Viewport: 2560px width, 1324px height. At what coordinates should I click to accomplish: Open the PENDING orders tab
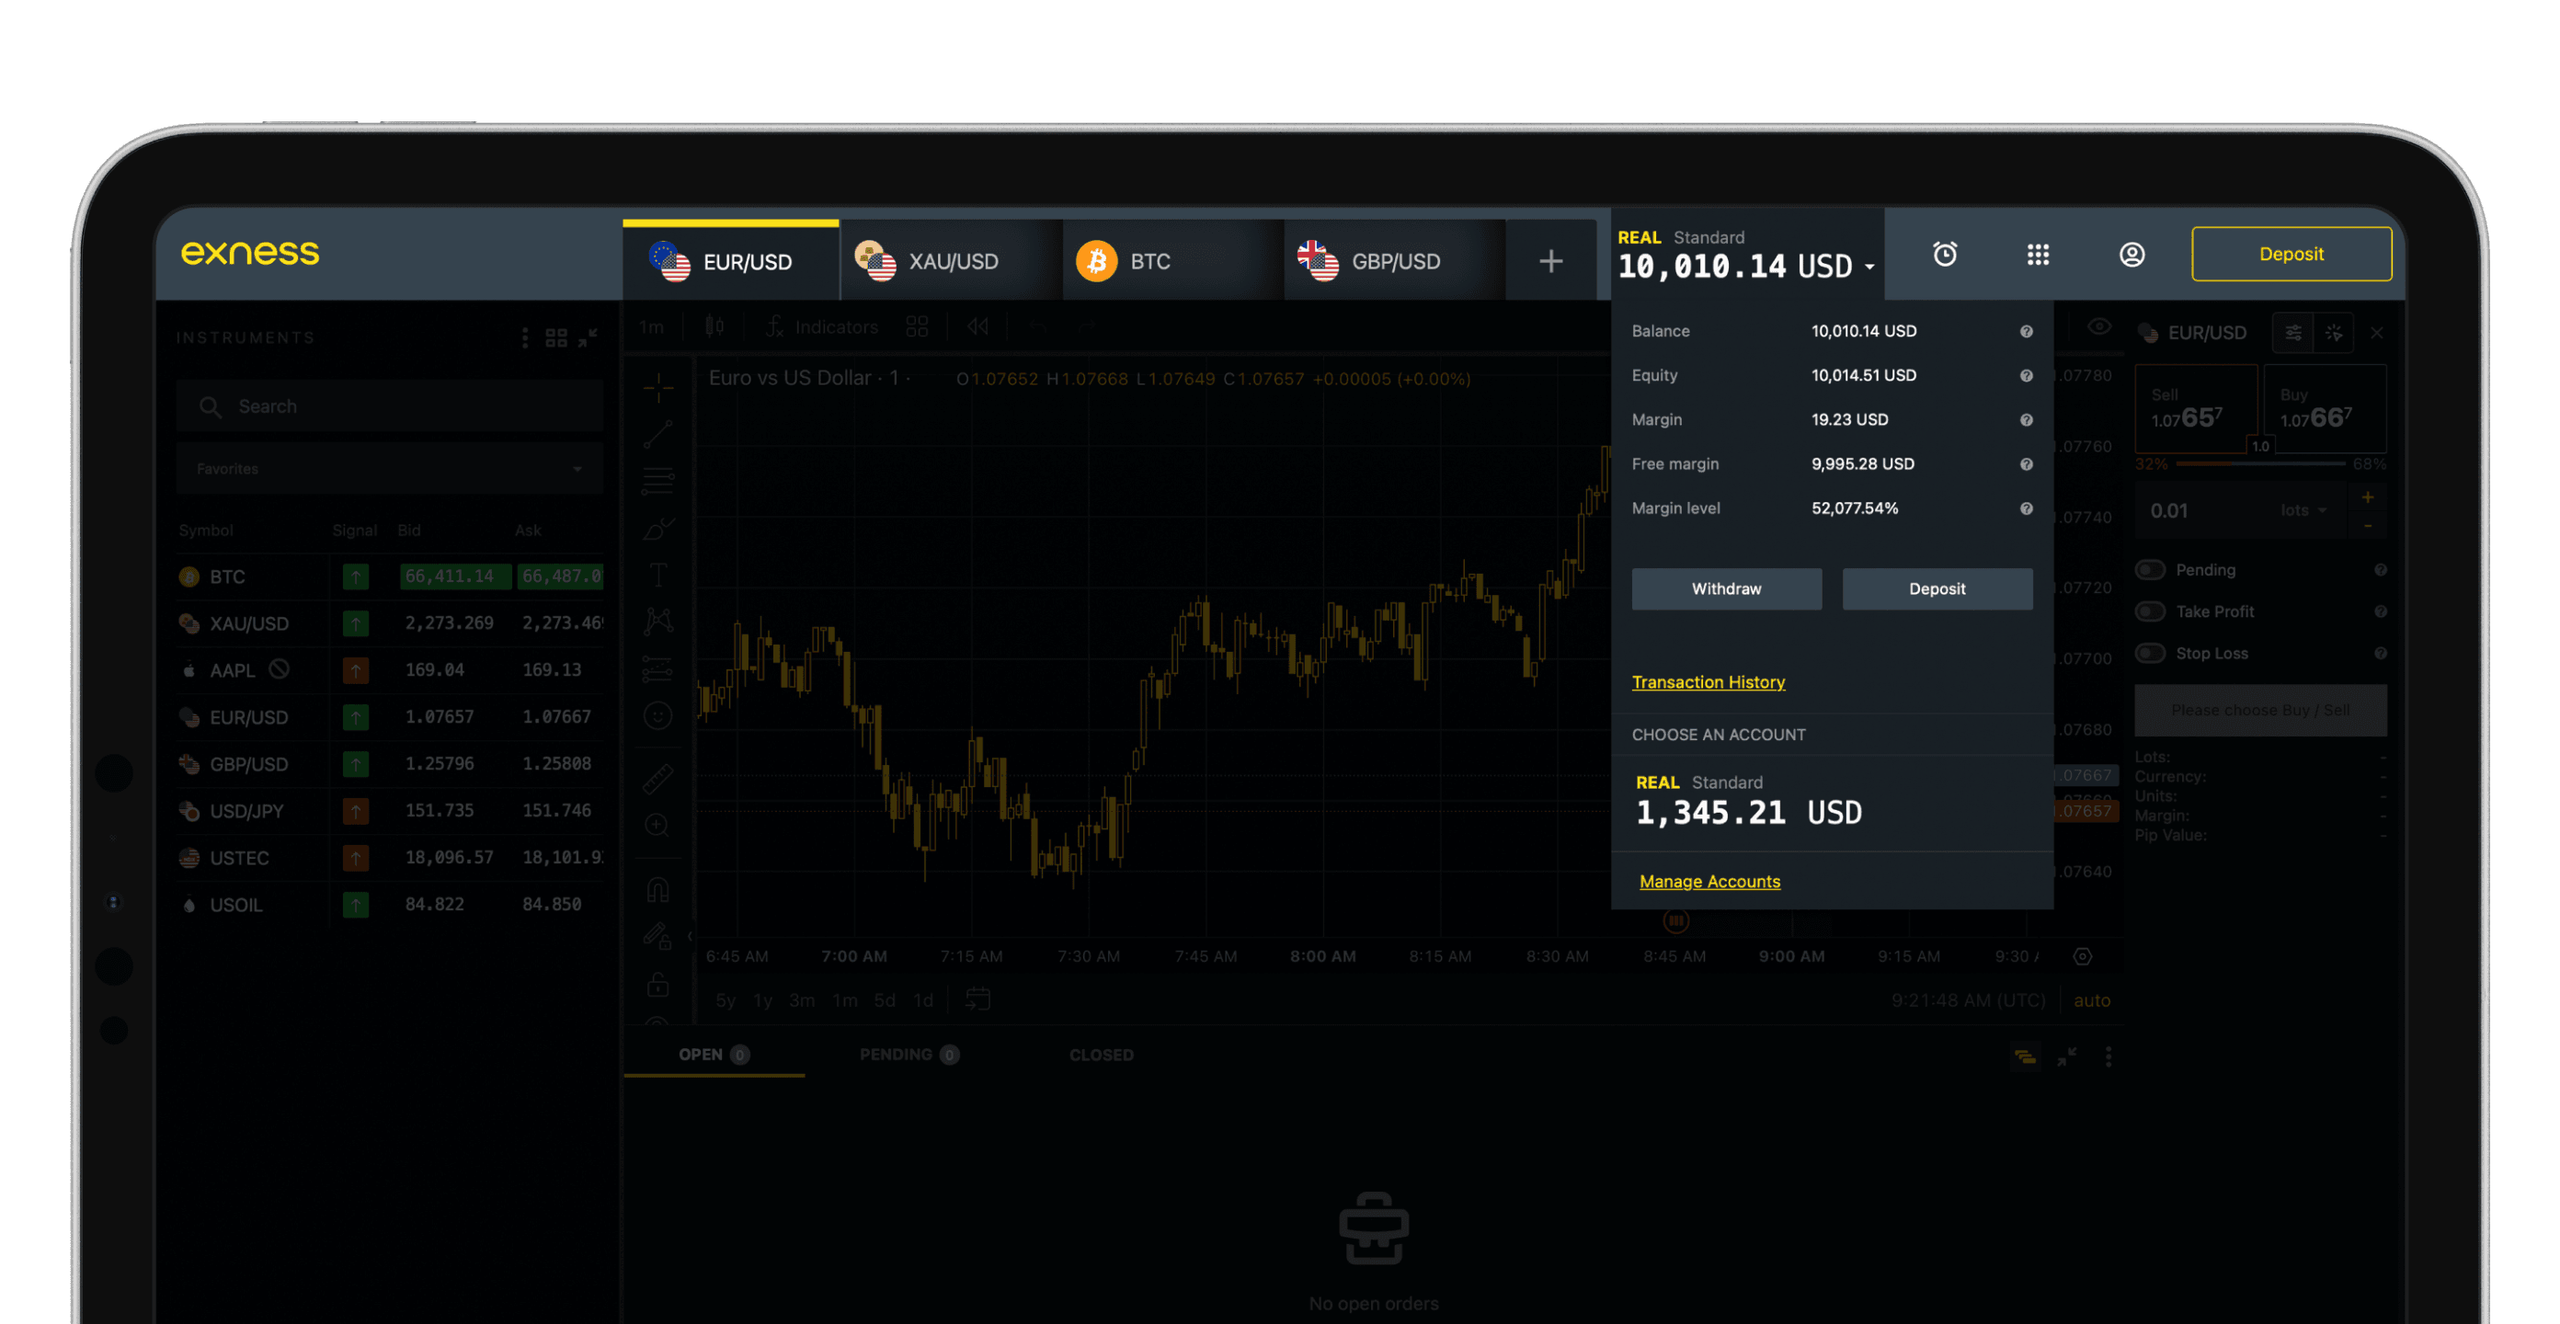(x=908, y=1054)
